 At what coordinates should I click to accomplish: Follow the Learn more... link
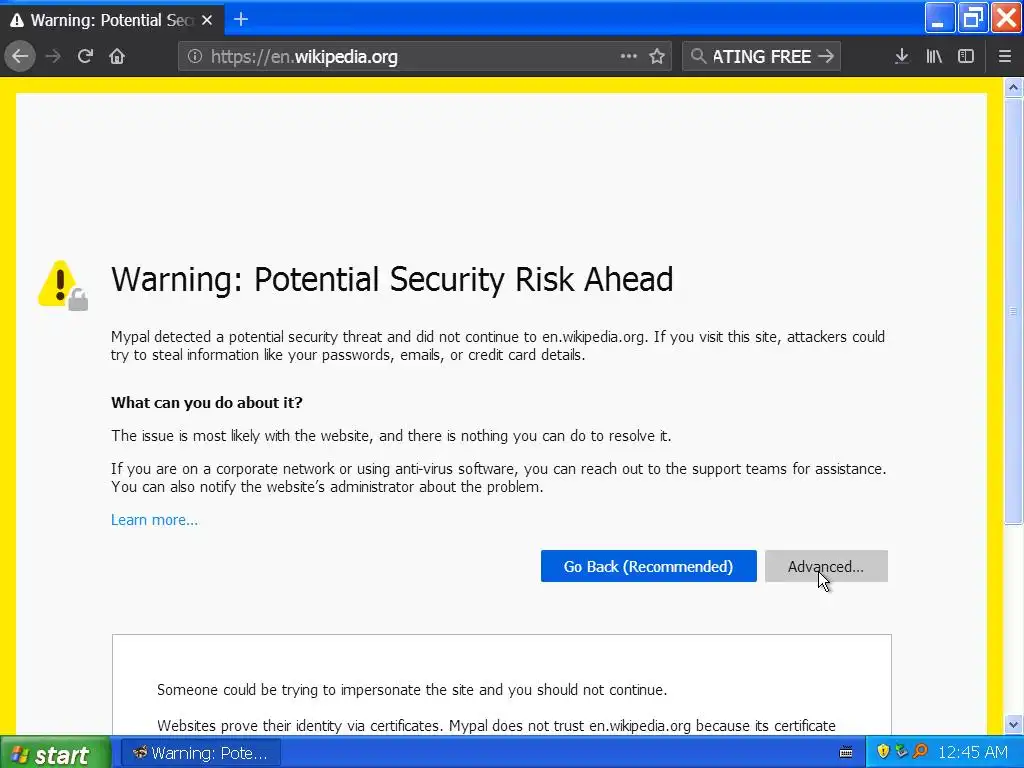[x=154, y=520]
